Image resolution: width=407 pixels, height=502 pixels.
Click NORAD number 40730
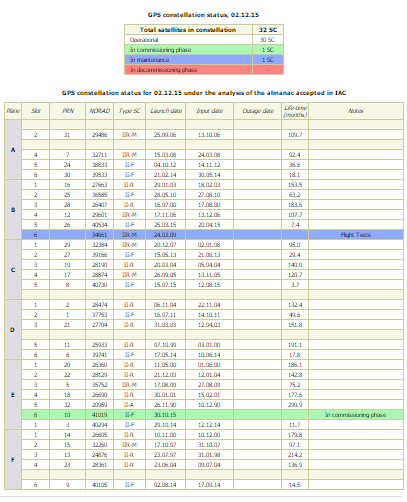tap(99, 285)
